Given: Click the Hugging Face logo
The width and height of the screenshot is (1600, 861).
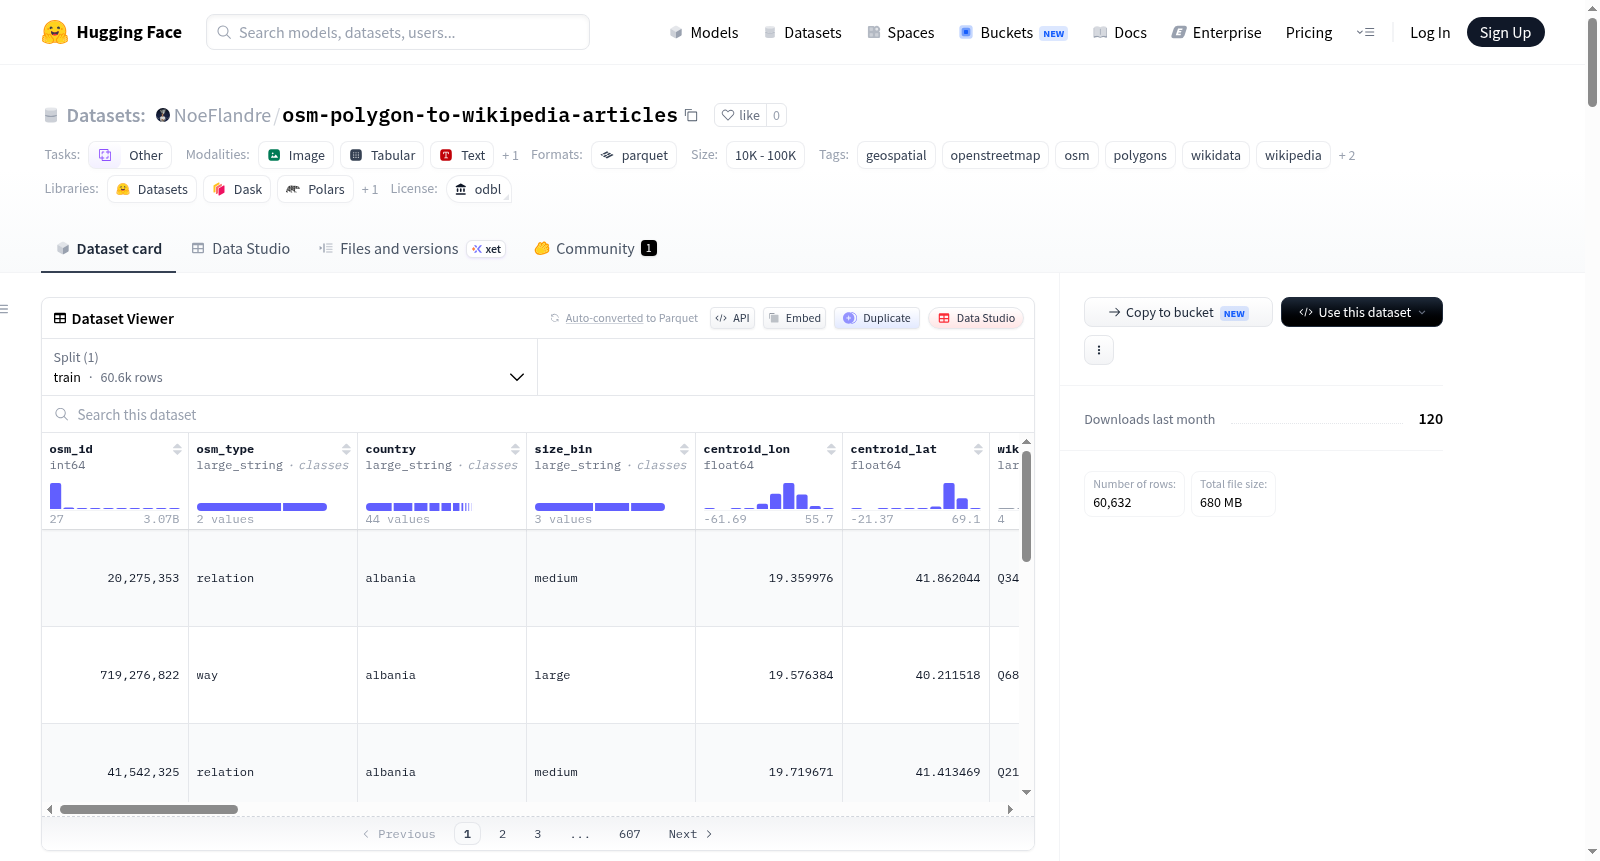Looking at the screenshot, I should click(111, 32).
